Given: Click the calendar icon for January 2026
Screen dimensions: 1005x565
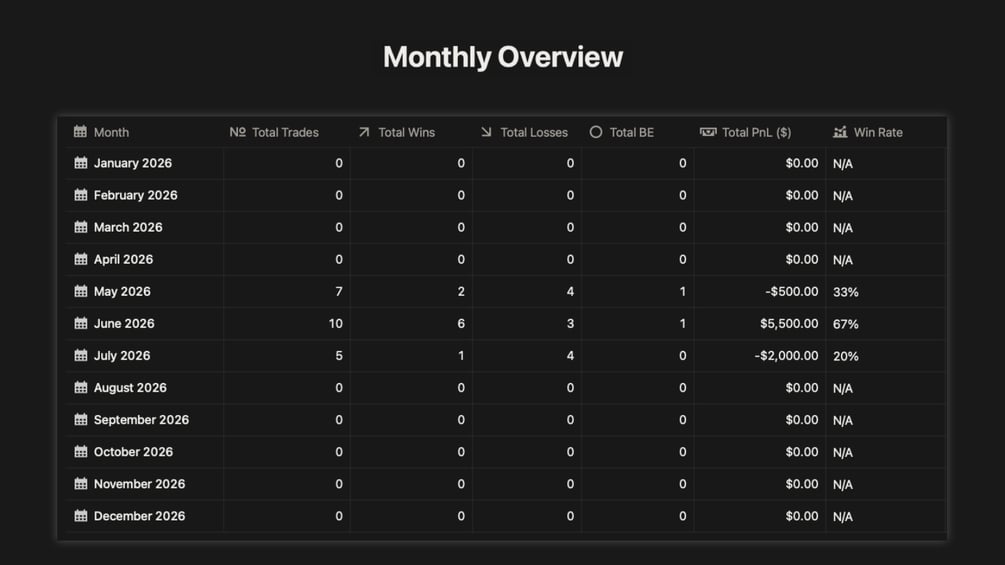Looking at the screenshot, I should point(81,163).
